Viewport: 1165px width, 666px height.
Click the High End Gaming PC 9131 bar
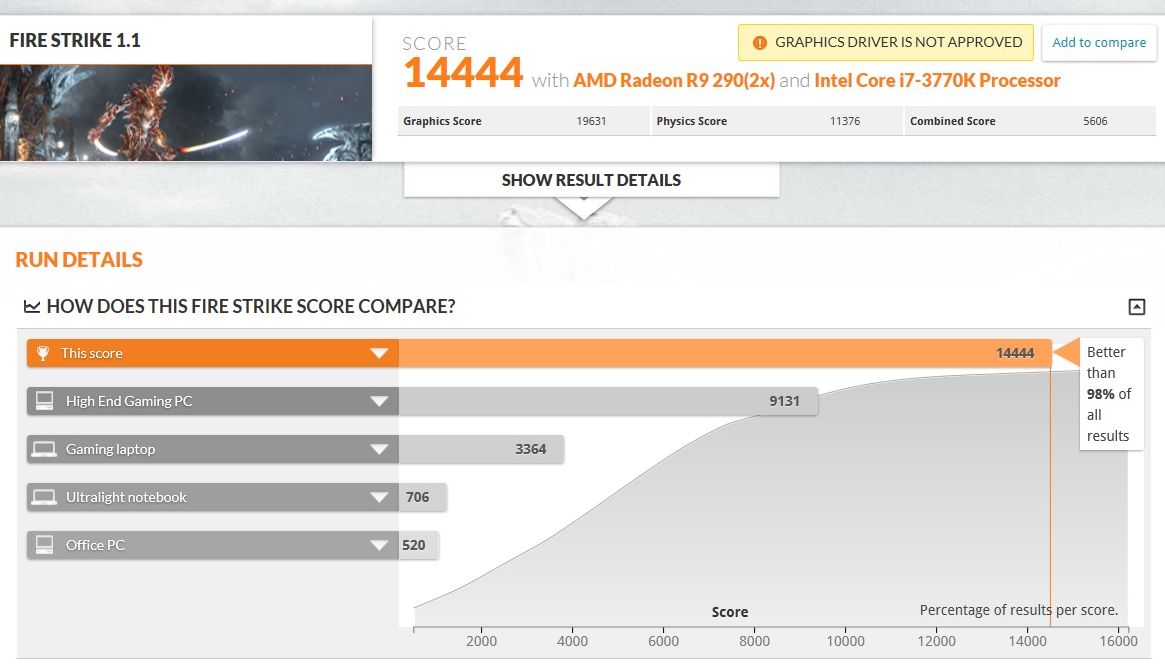608,401
